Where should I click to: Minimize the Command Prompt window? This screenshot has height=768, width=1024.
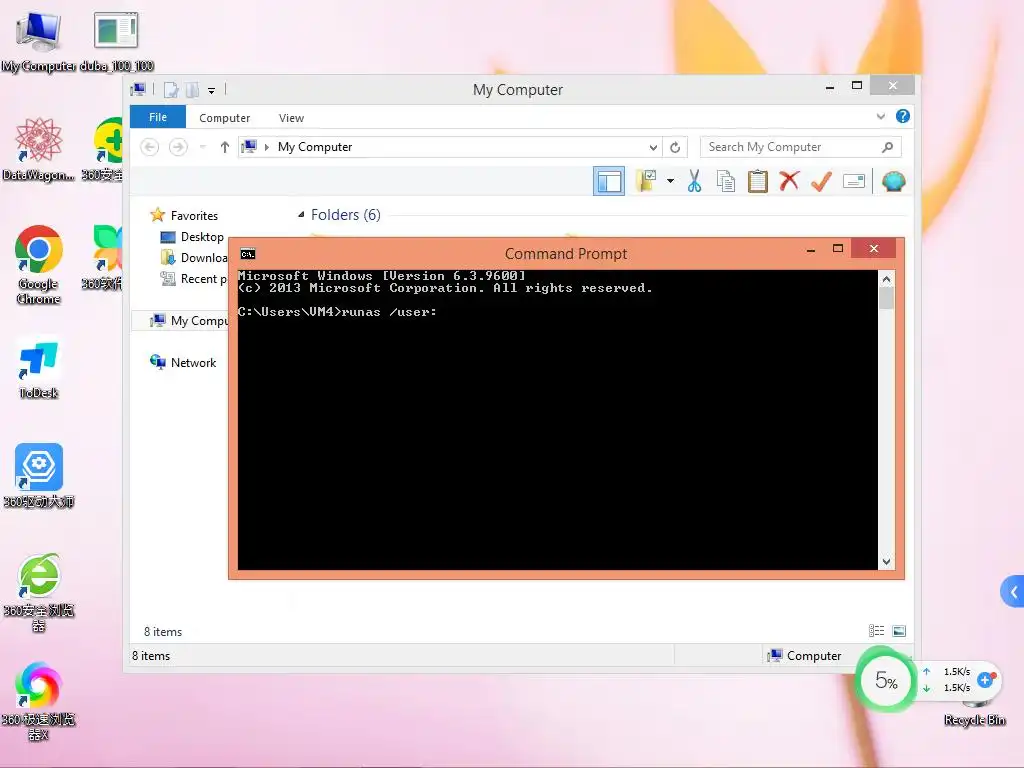pos(810,249)
